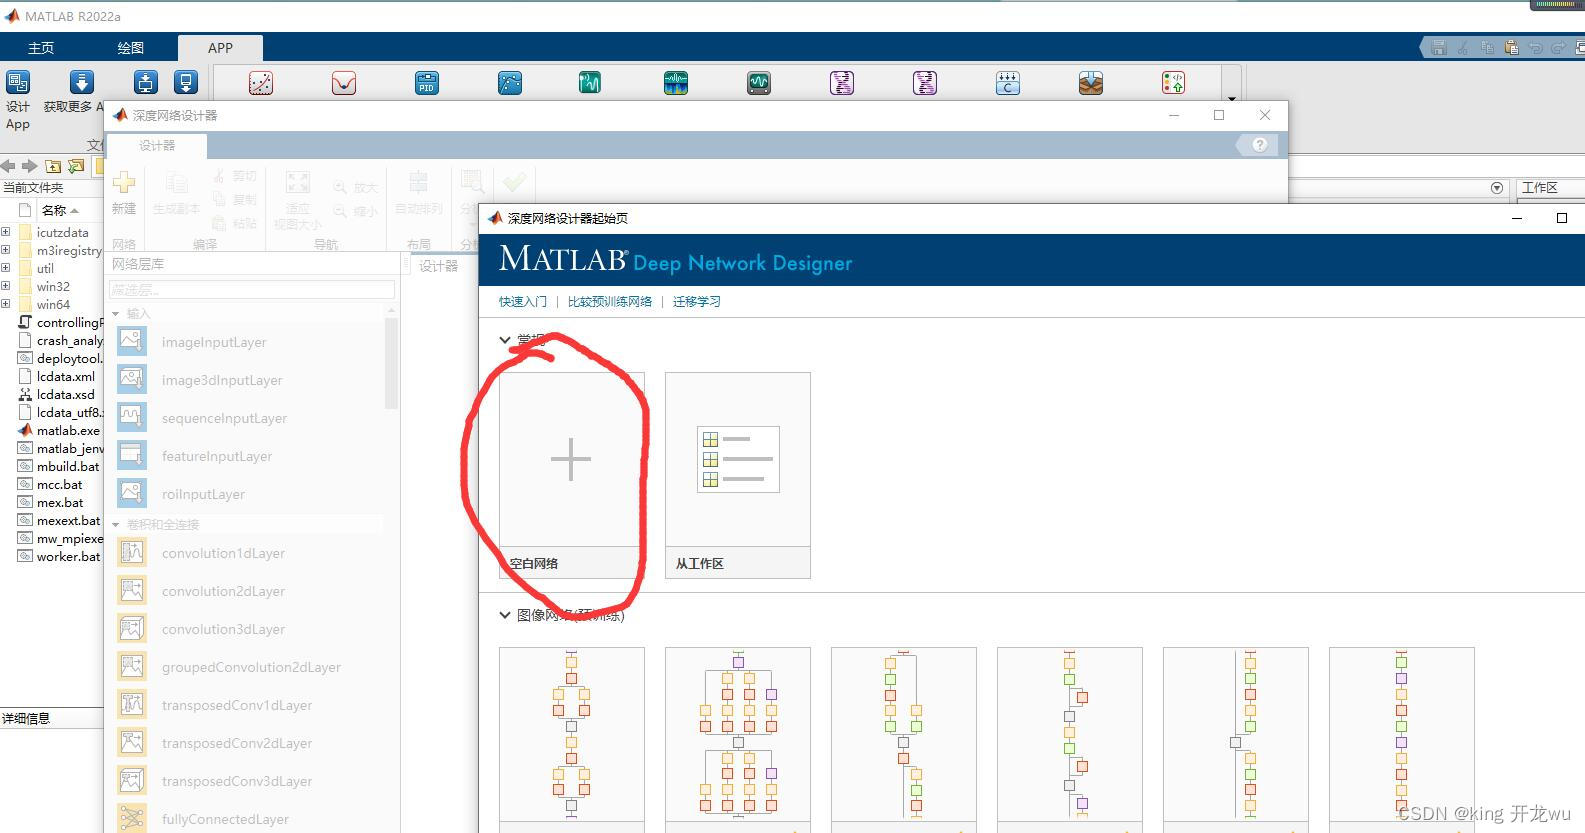Choose the 从工作区 network option
Image resolution: width=1585 pixels, height=833 pixels.
pyautogui.click(x=738, y=475)
